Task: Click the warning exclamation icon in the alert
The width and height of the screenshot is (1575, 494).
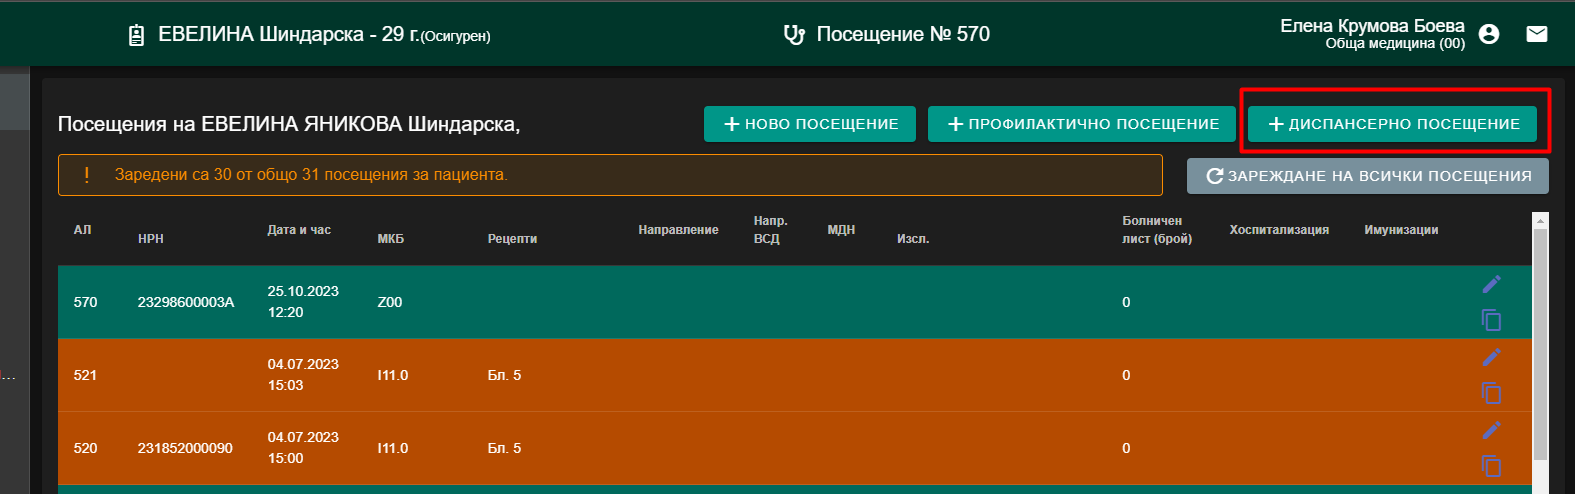Action: click(87, 175)
